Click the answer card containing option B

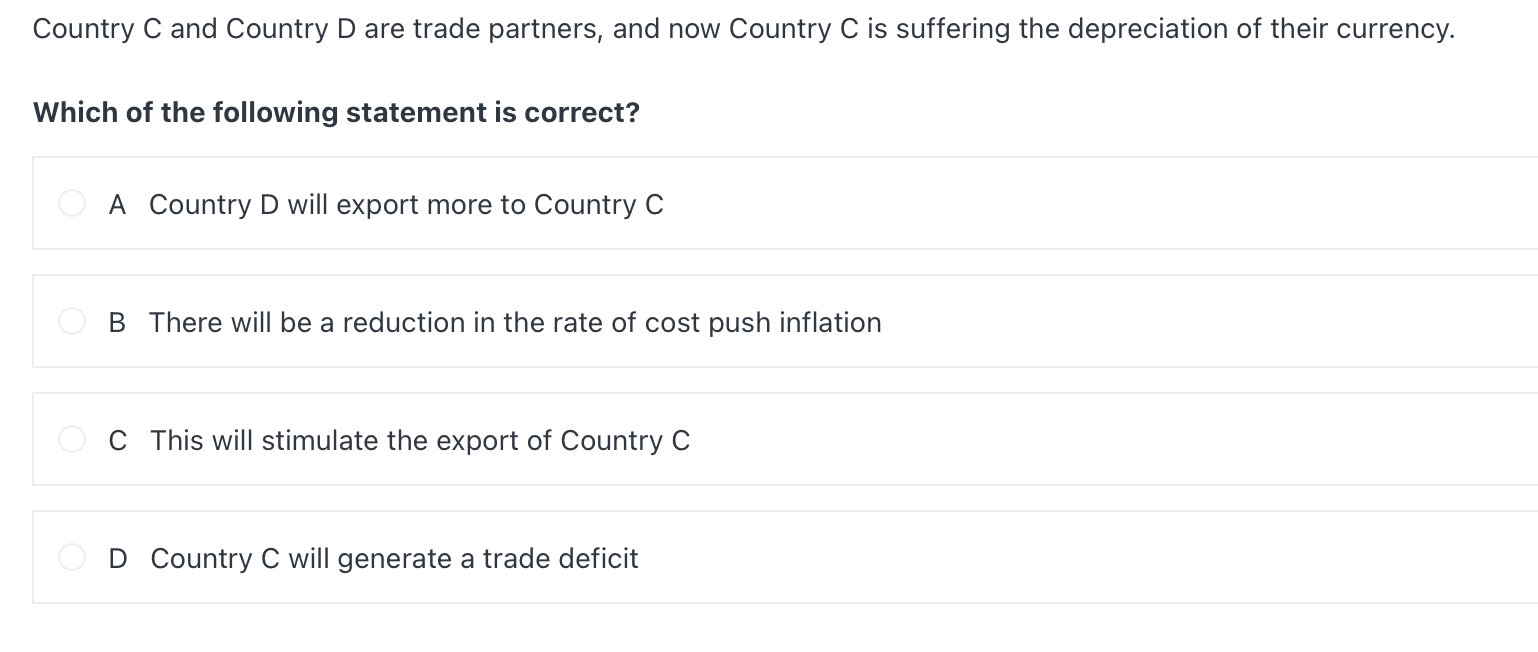pyautogui.click(x=700, y=321)
